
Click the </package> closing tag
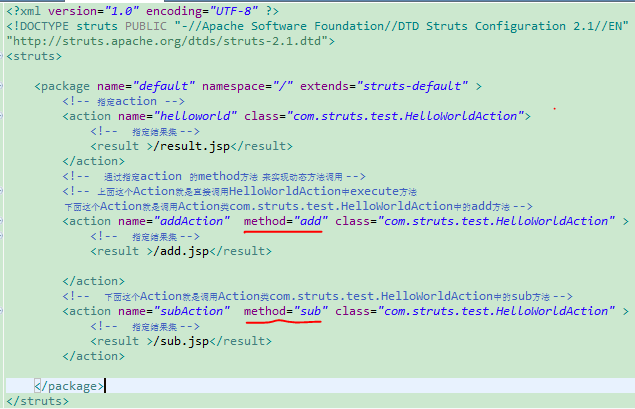tap(69, 386)
